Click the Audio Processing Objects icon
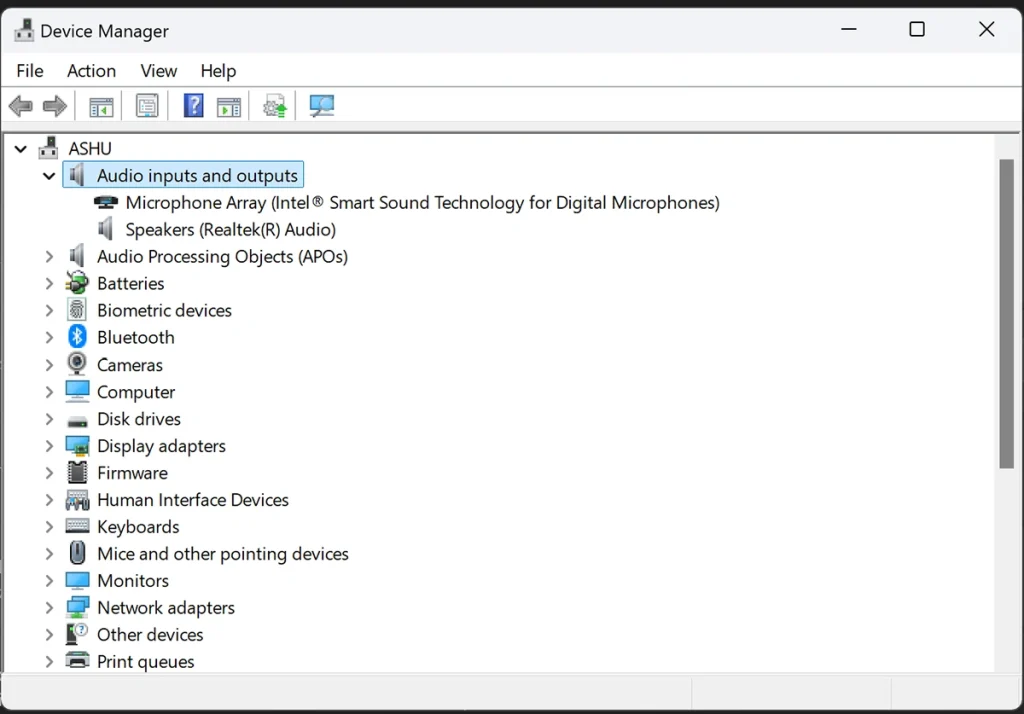 (77, 256)
